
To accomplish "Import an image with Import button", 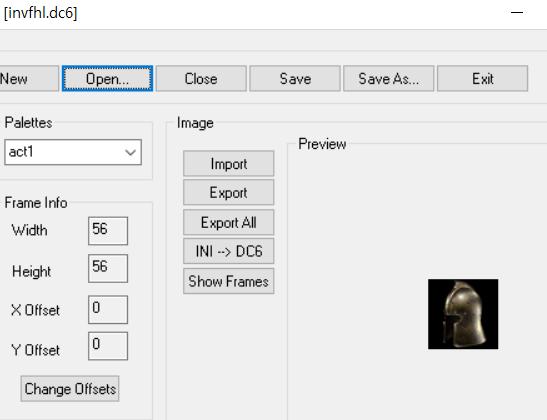I will point(228,164).
